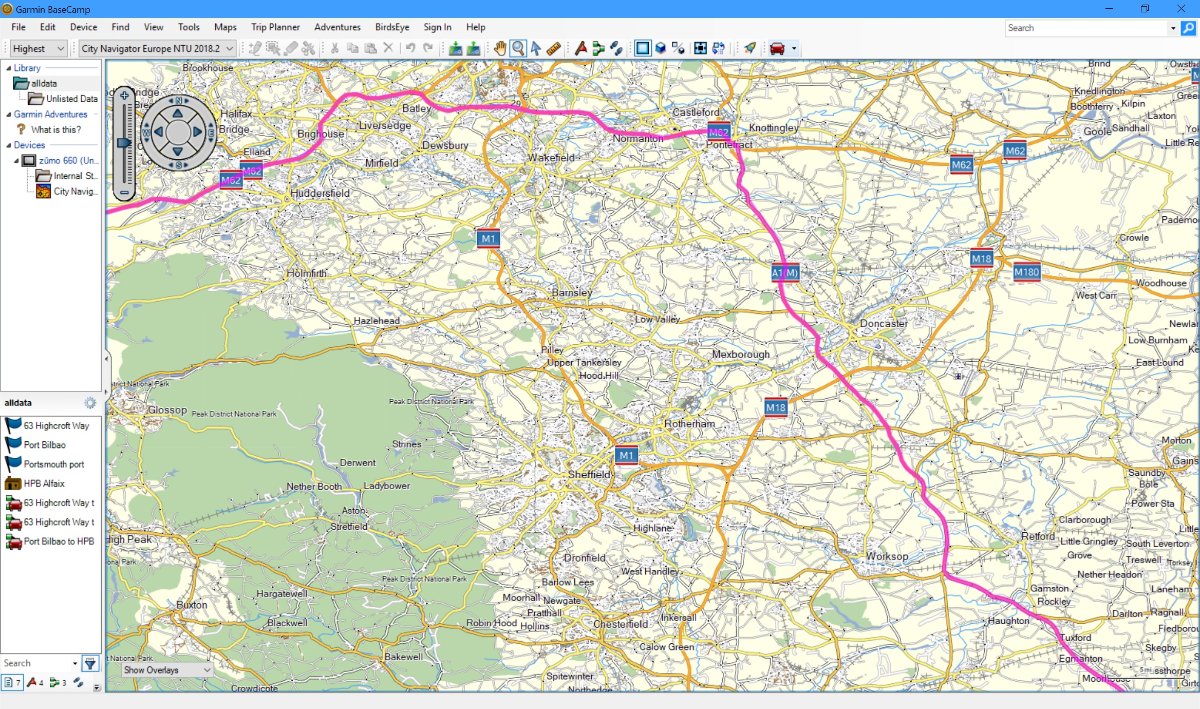Open the alldata list options gear

(90, 403)
